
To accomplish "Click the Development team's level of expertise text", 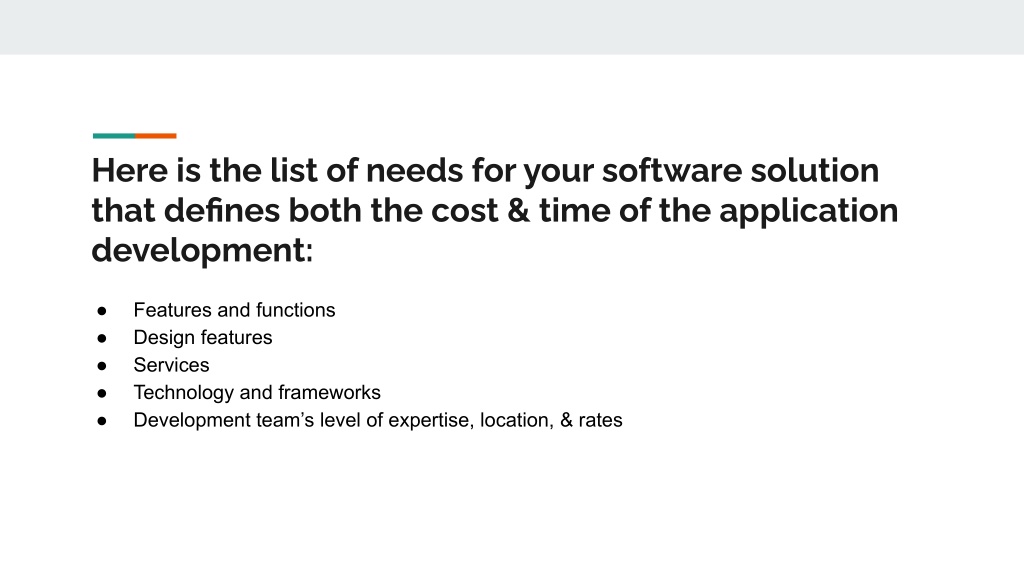I will (x=306, y=420).
